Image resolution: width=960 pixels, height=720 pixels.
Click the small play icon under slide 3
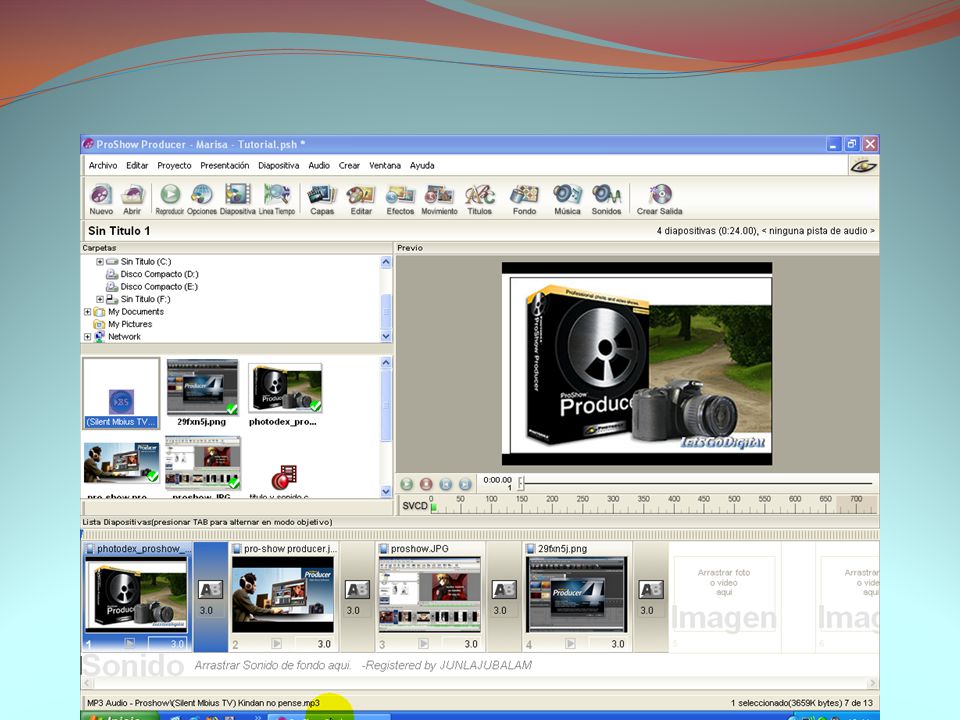pyautogui.click(x=424, y=643)
